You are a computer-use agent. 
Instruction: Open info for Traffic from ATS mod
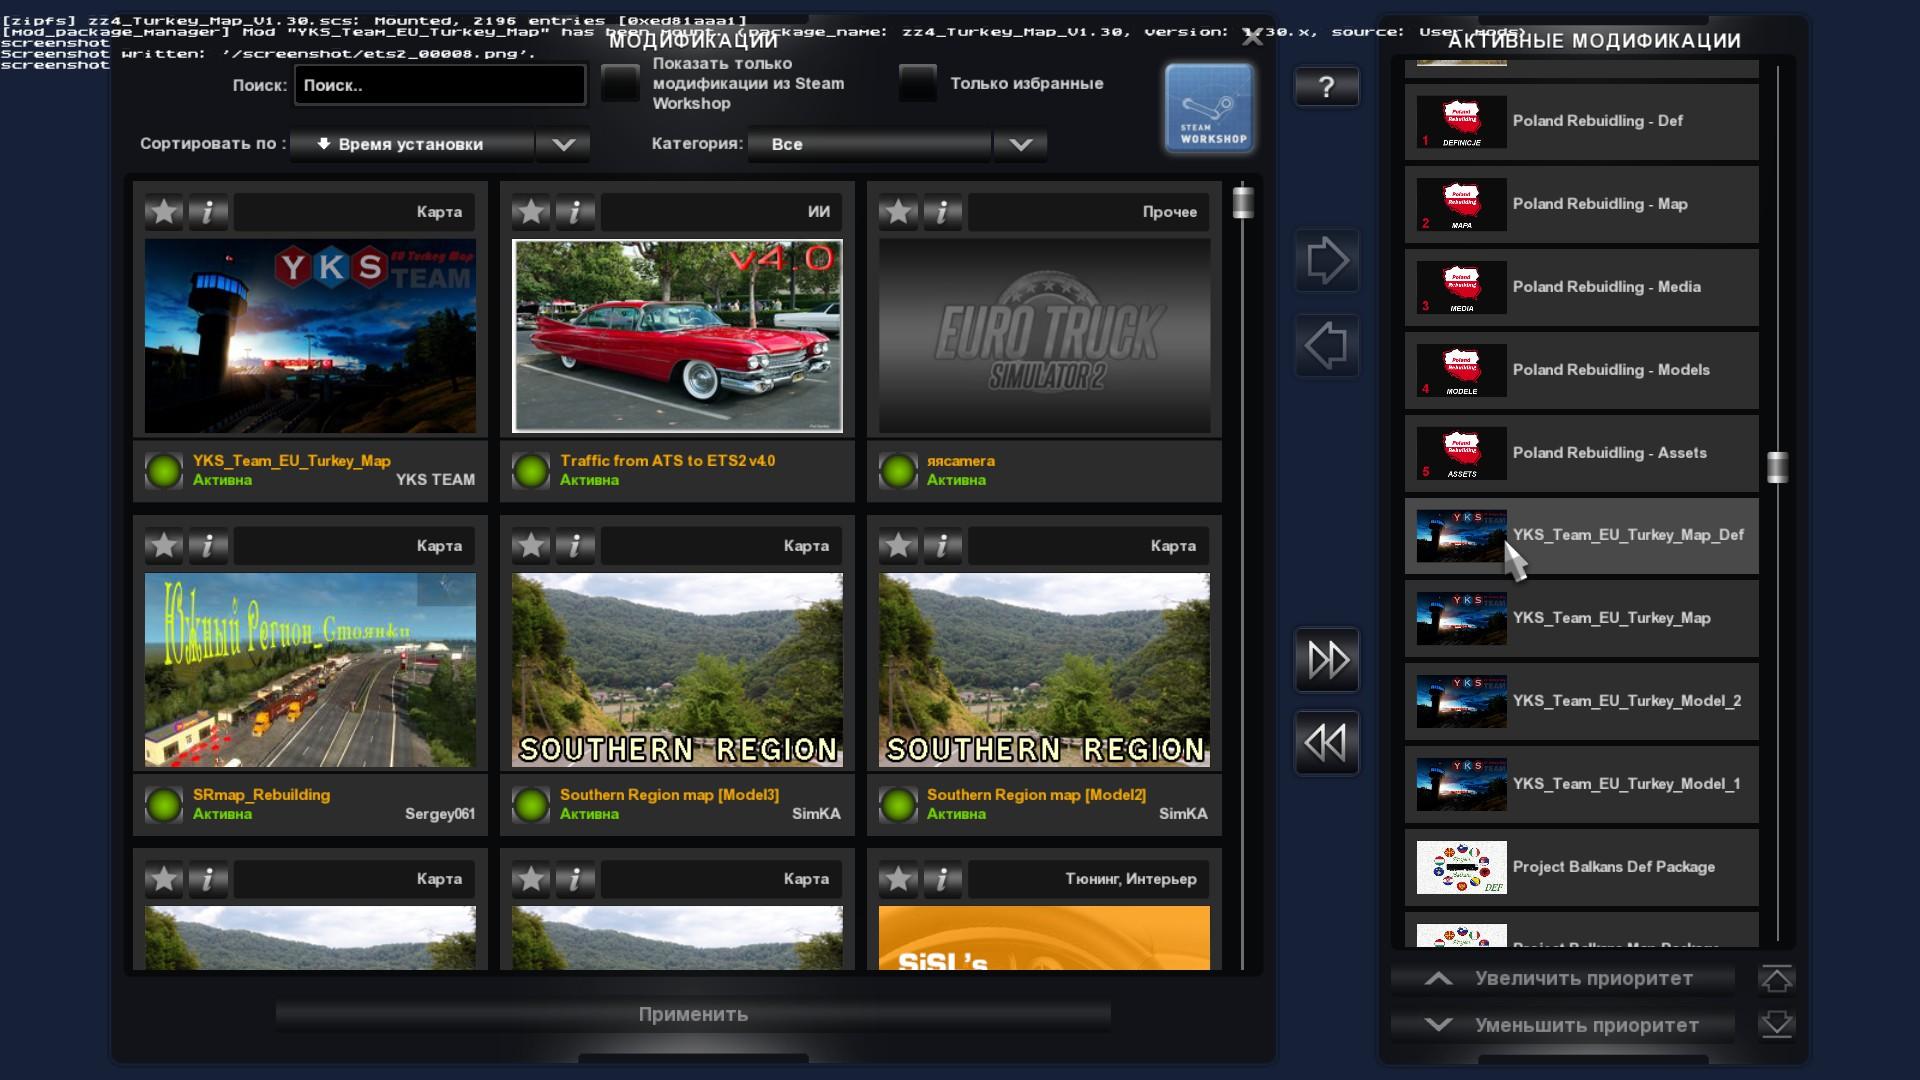point(575,212)
